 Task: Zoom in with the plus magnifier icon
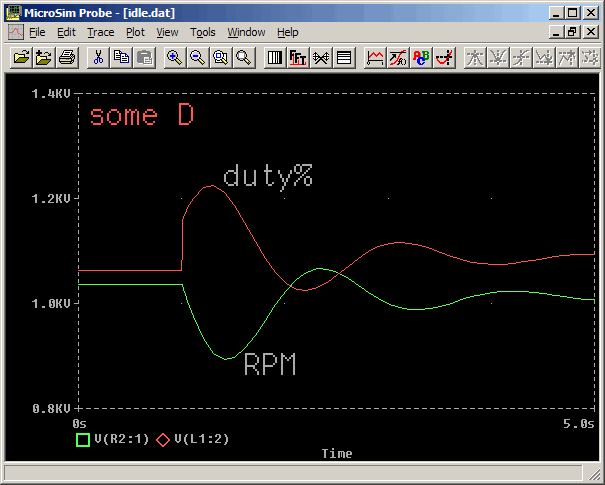click(174, 57)
